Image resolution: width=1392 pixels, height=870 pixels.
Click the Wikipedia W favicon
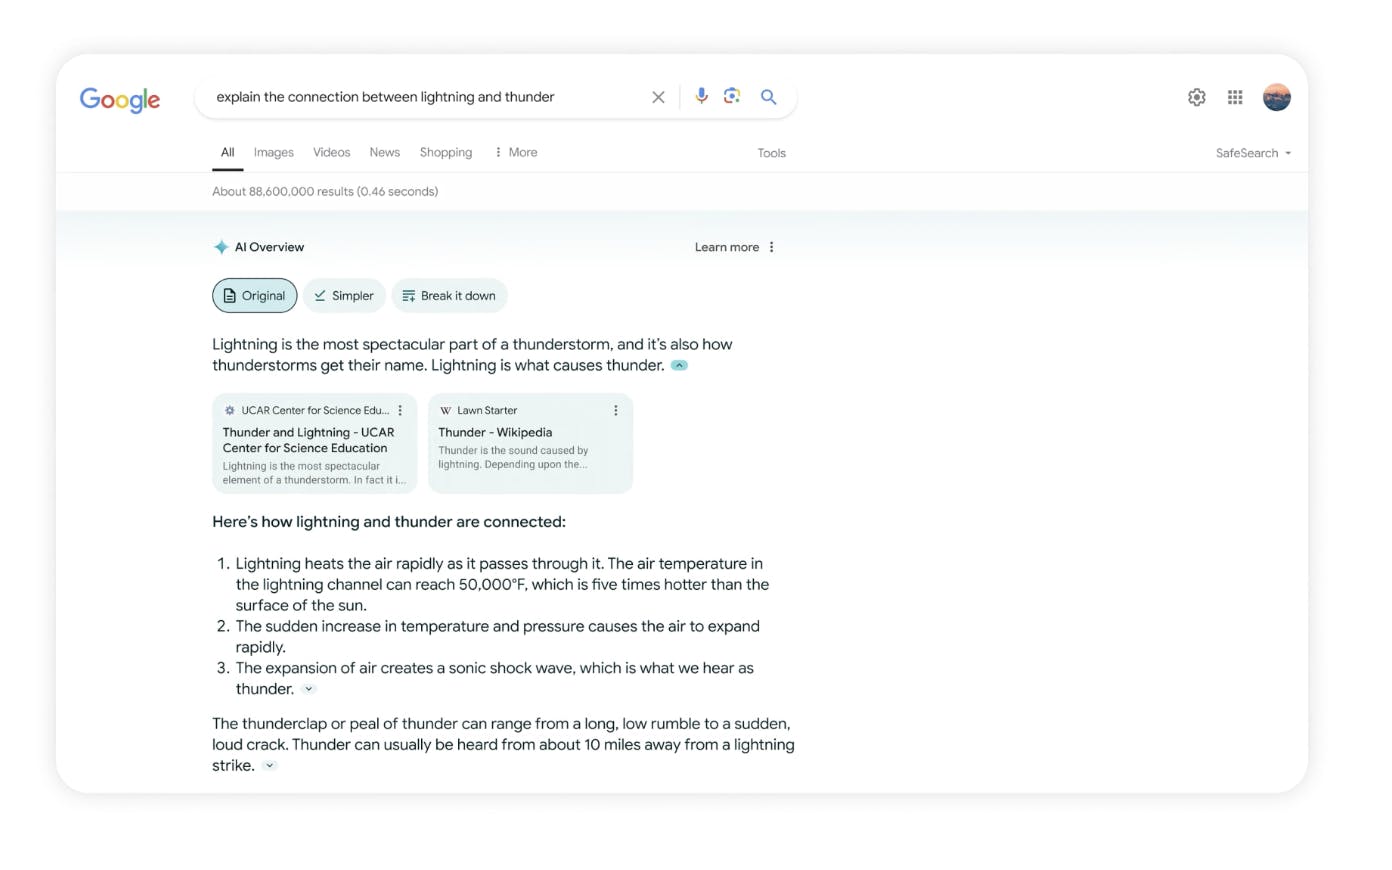(x=445, y=410)
